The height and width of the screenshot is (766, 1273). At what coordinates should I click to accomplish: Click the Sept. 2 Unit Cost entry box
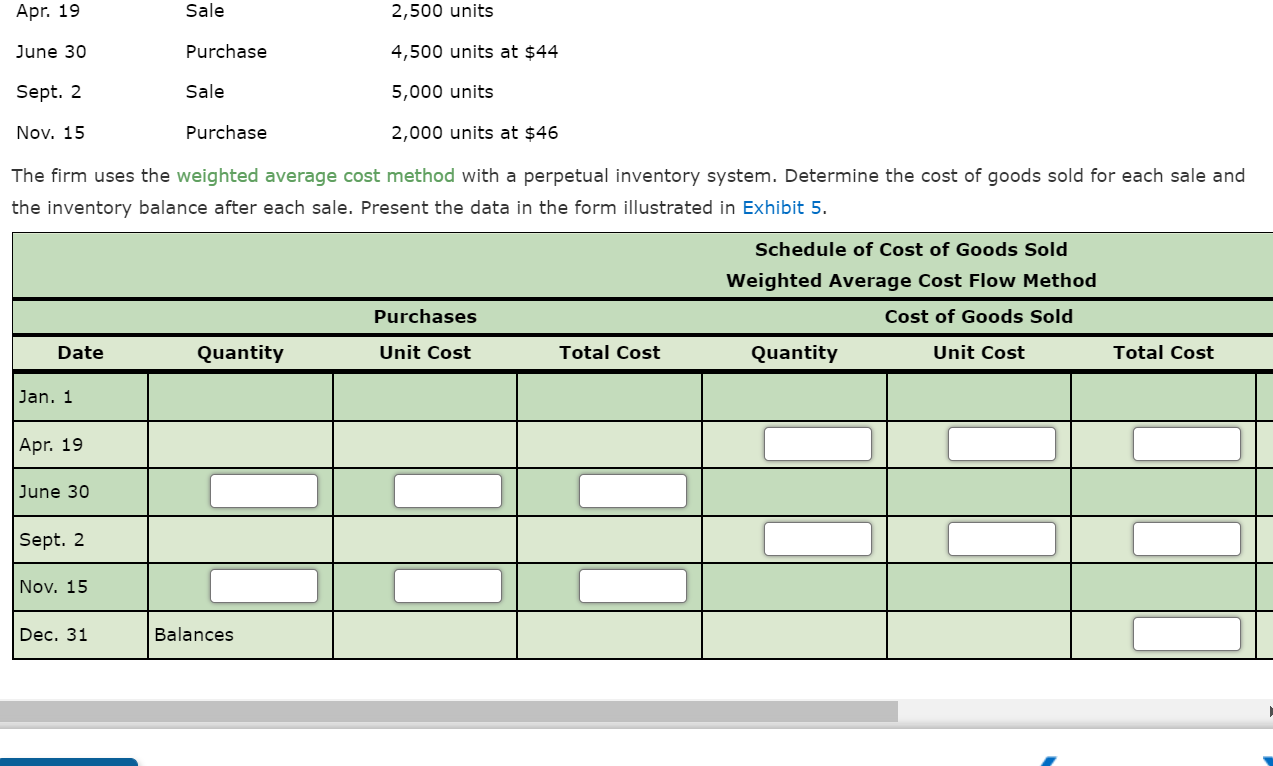pos(1001,538)
